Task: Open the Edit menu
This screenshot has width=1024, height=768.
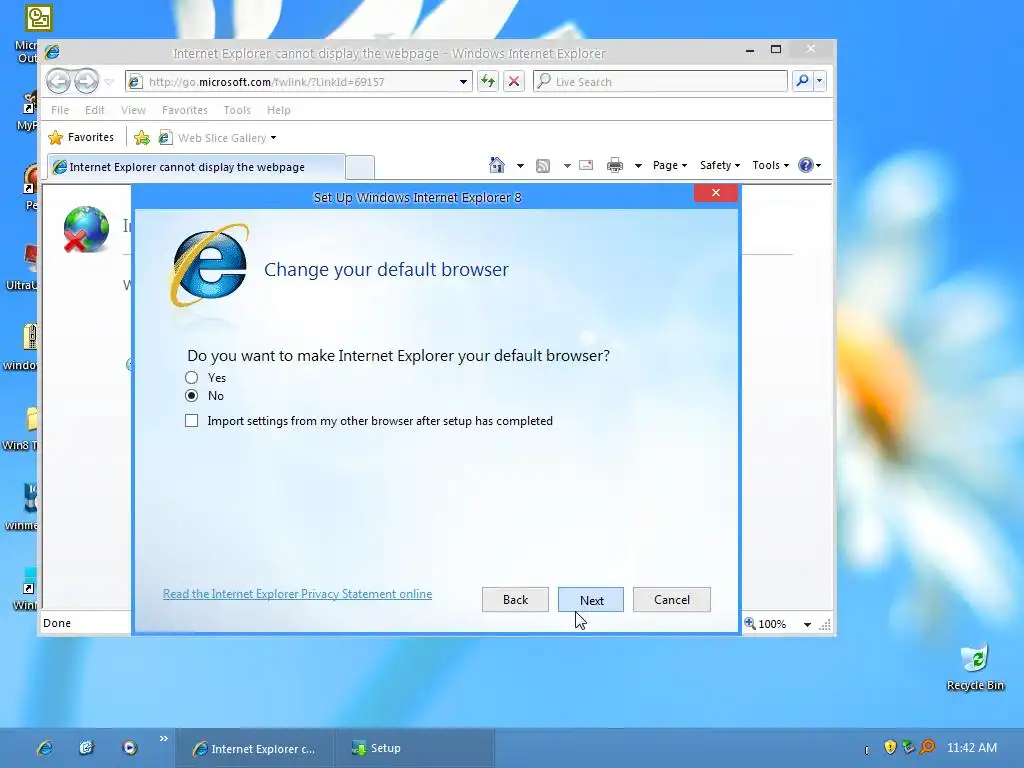Action: click(94, 110)
